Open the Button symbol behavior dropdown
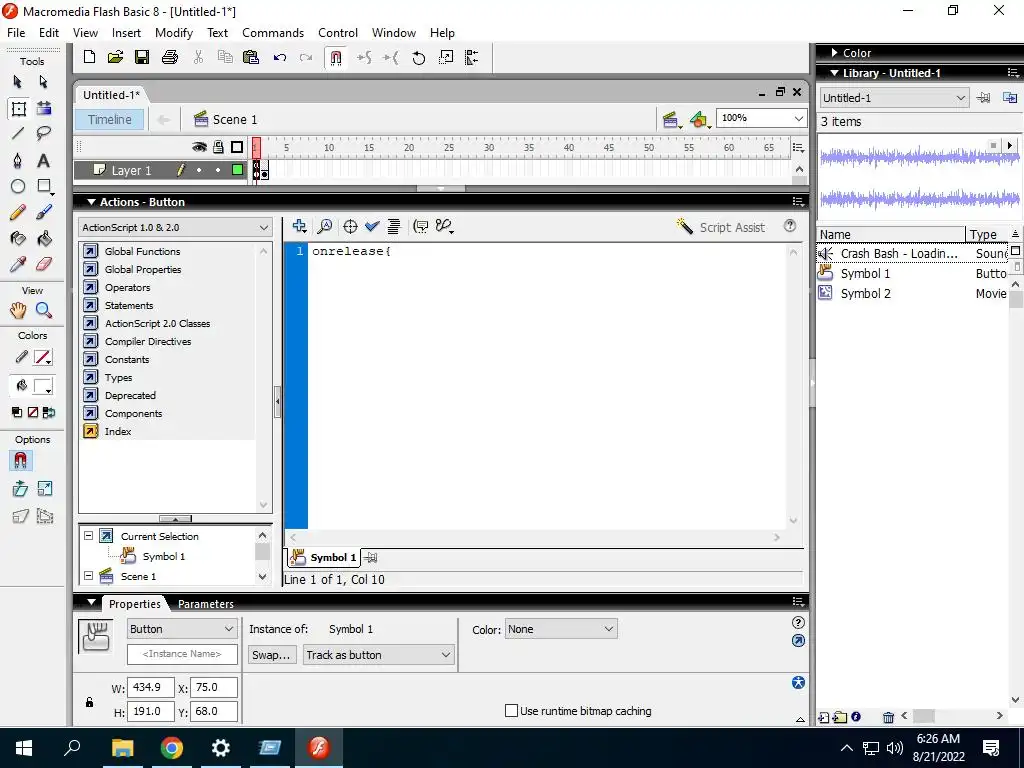 click(182, 629)
